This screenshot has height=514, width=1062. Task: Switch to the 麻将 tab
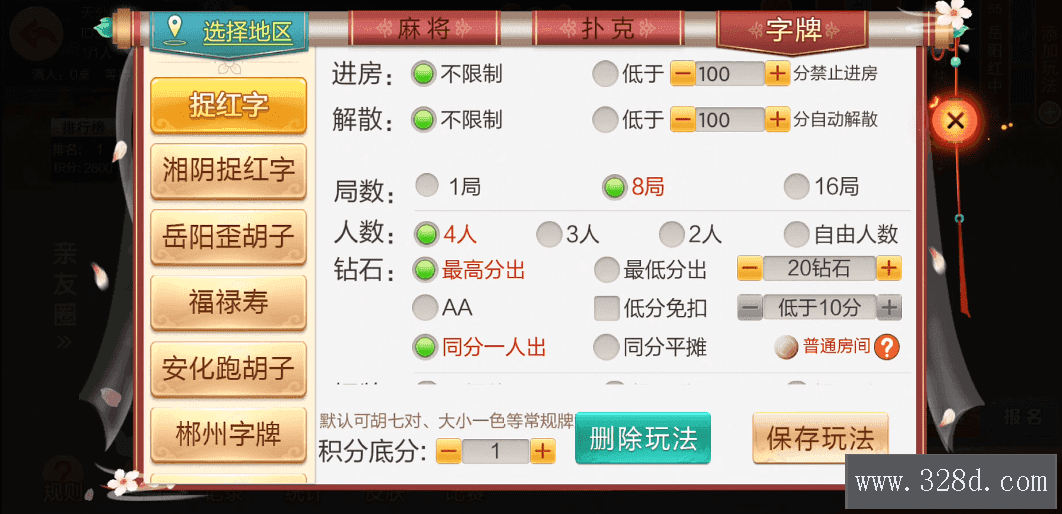pyautogui.click(x=424, y=29)
